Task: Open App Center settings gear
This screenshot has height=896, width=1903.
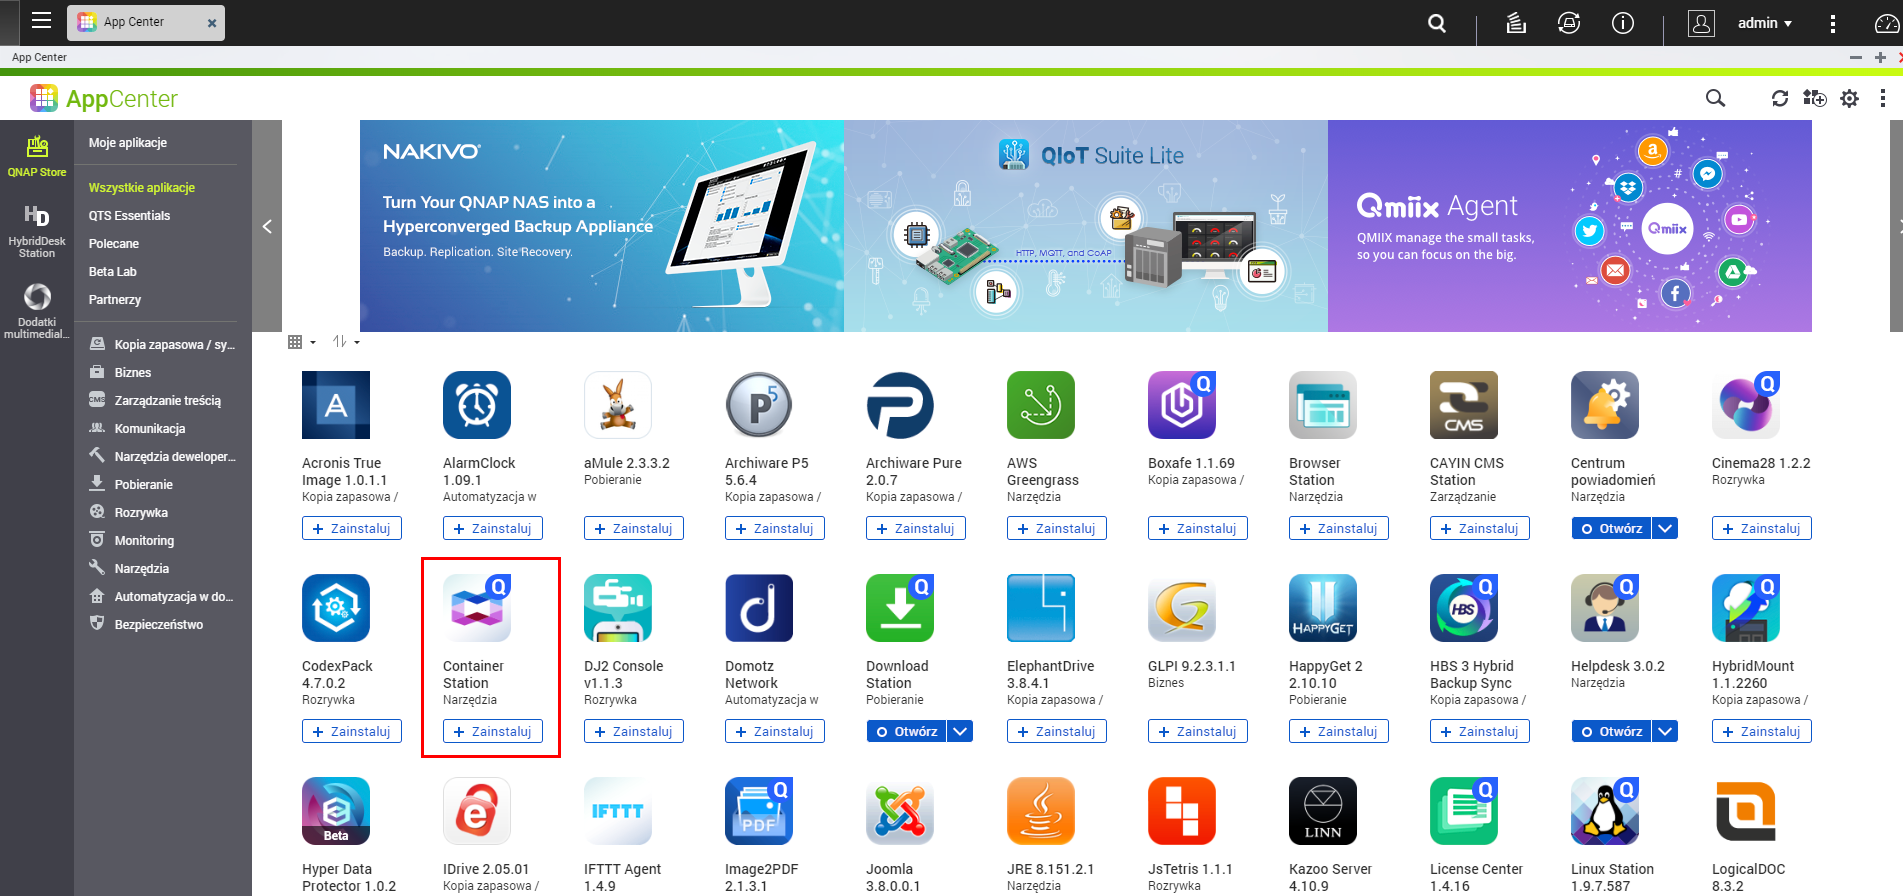Action: (1850, 98)
